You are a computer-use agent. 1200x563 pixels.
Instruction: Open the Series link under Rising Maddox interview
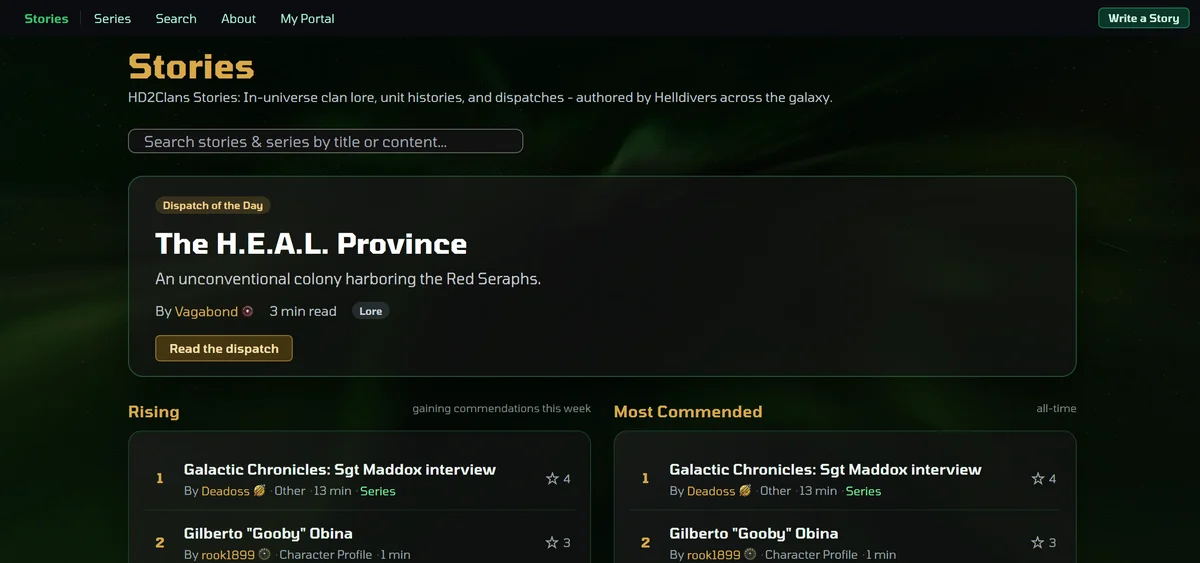[378, 491]
